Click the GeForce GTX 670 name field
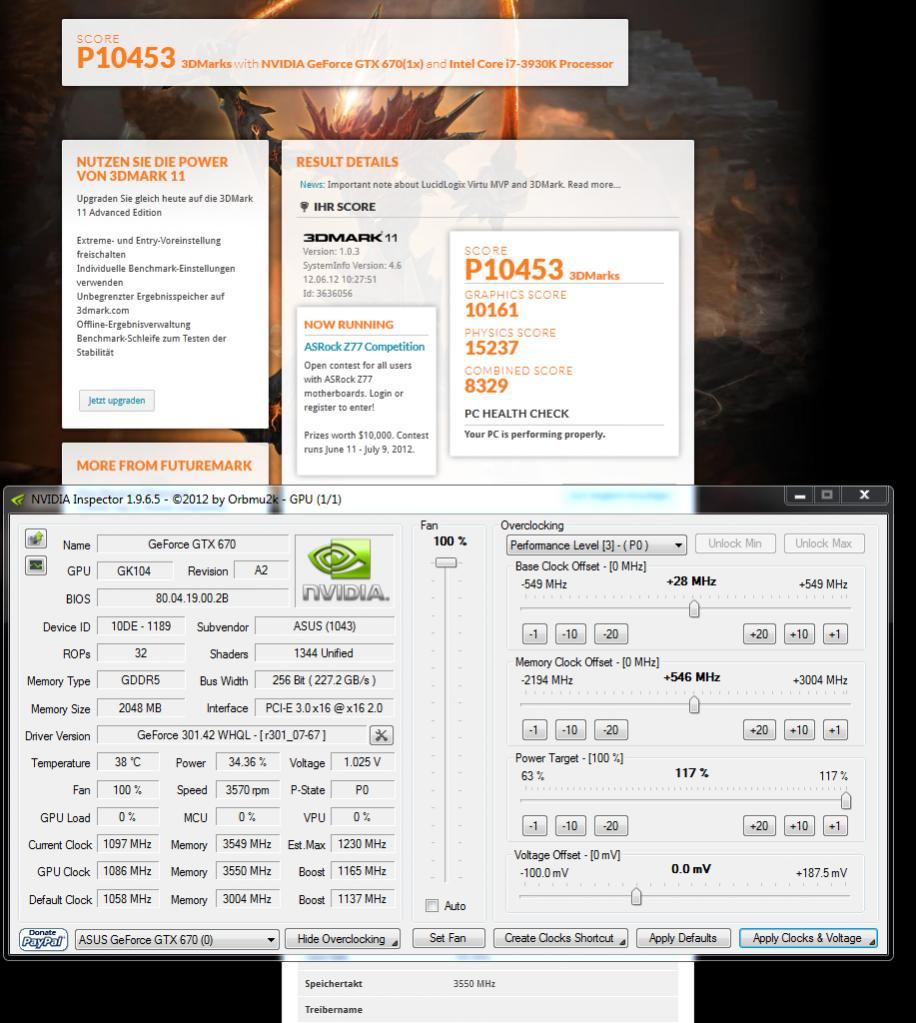The width and height of the screenshot is (916, 1023). click(x=192, y=544)
